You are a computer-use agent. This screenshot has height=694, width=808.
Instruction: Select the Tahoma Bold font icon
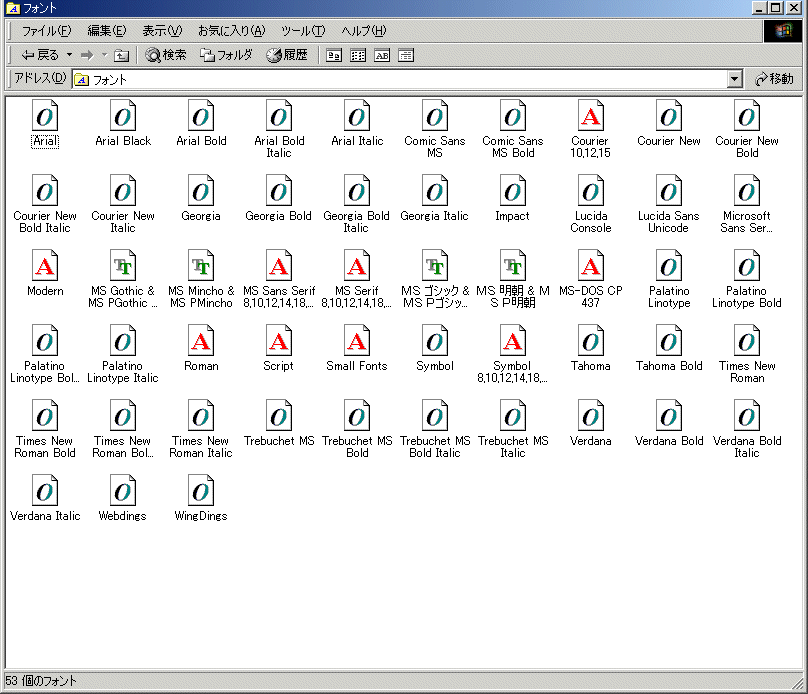[x=668, y=341]
